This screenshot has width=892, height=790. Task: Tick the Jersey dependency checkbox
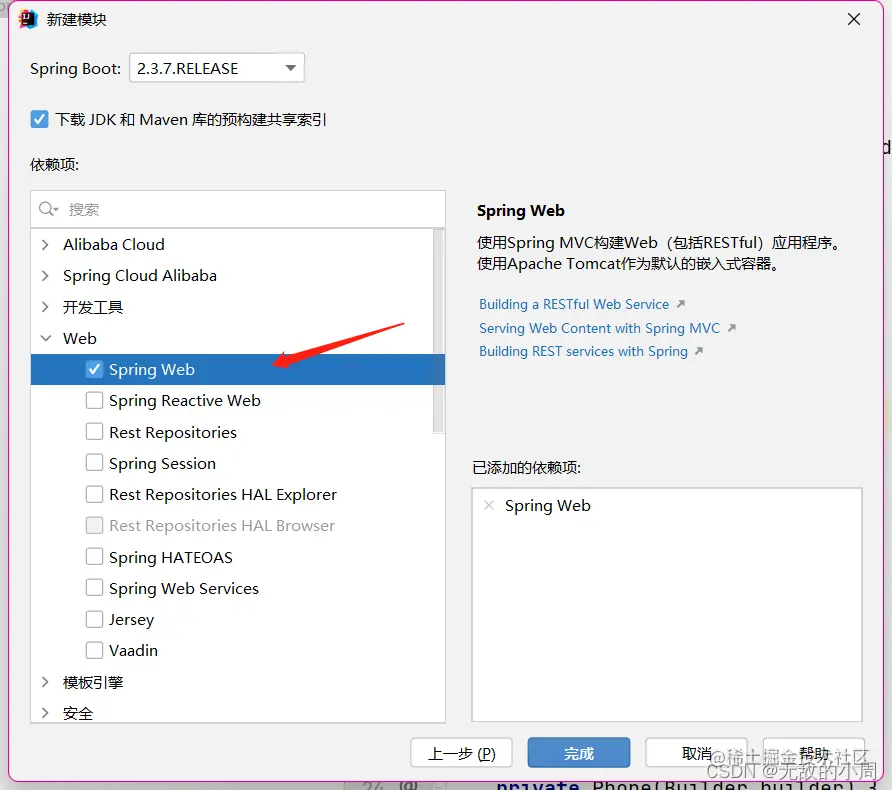pos(94,619)
